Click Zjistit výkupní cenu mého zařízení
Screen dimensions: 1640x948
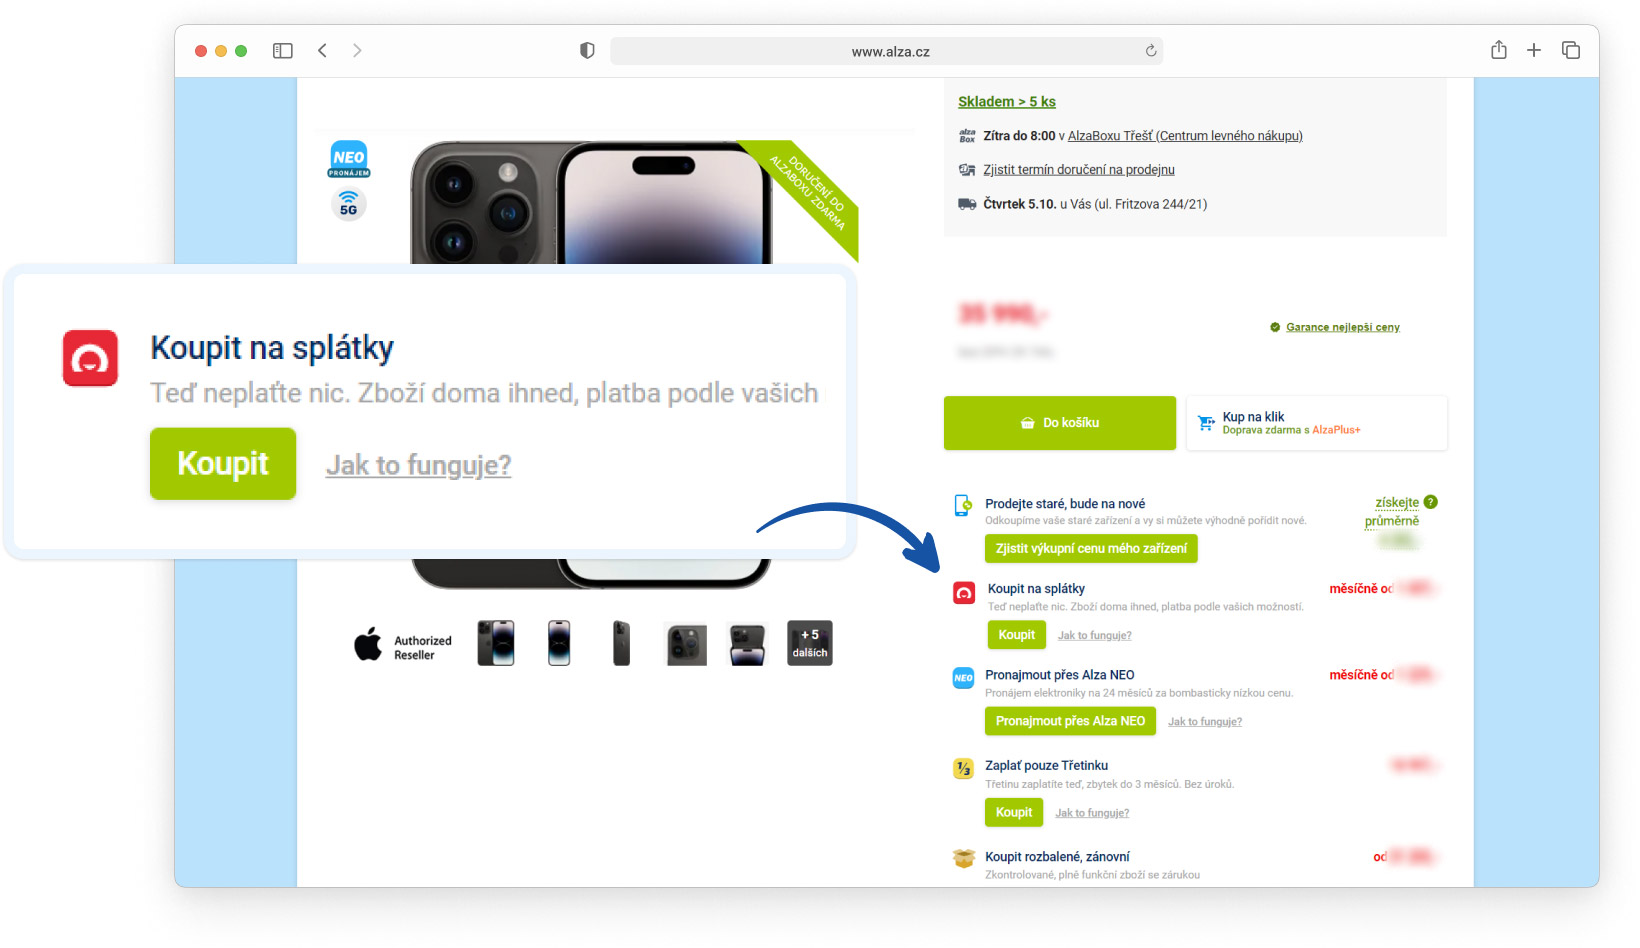point(1091,549)
